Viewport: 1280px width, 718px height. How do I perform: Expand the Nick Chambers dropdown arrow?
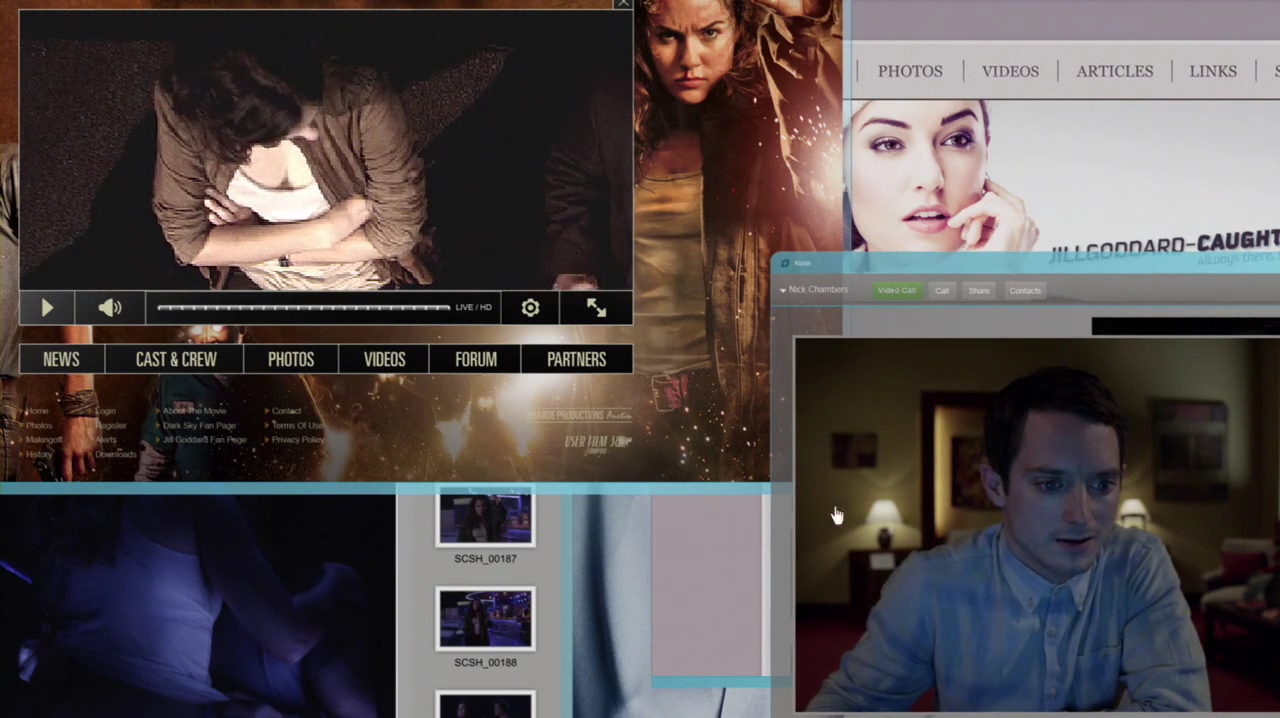783,290
